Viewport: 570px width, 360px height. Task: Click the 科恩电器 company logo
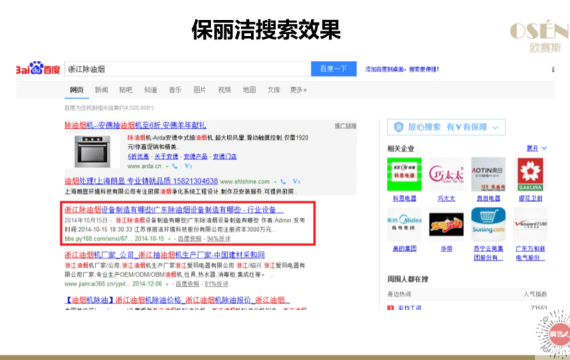pyautogui.click(x=404, y=174)
